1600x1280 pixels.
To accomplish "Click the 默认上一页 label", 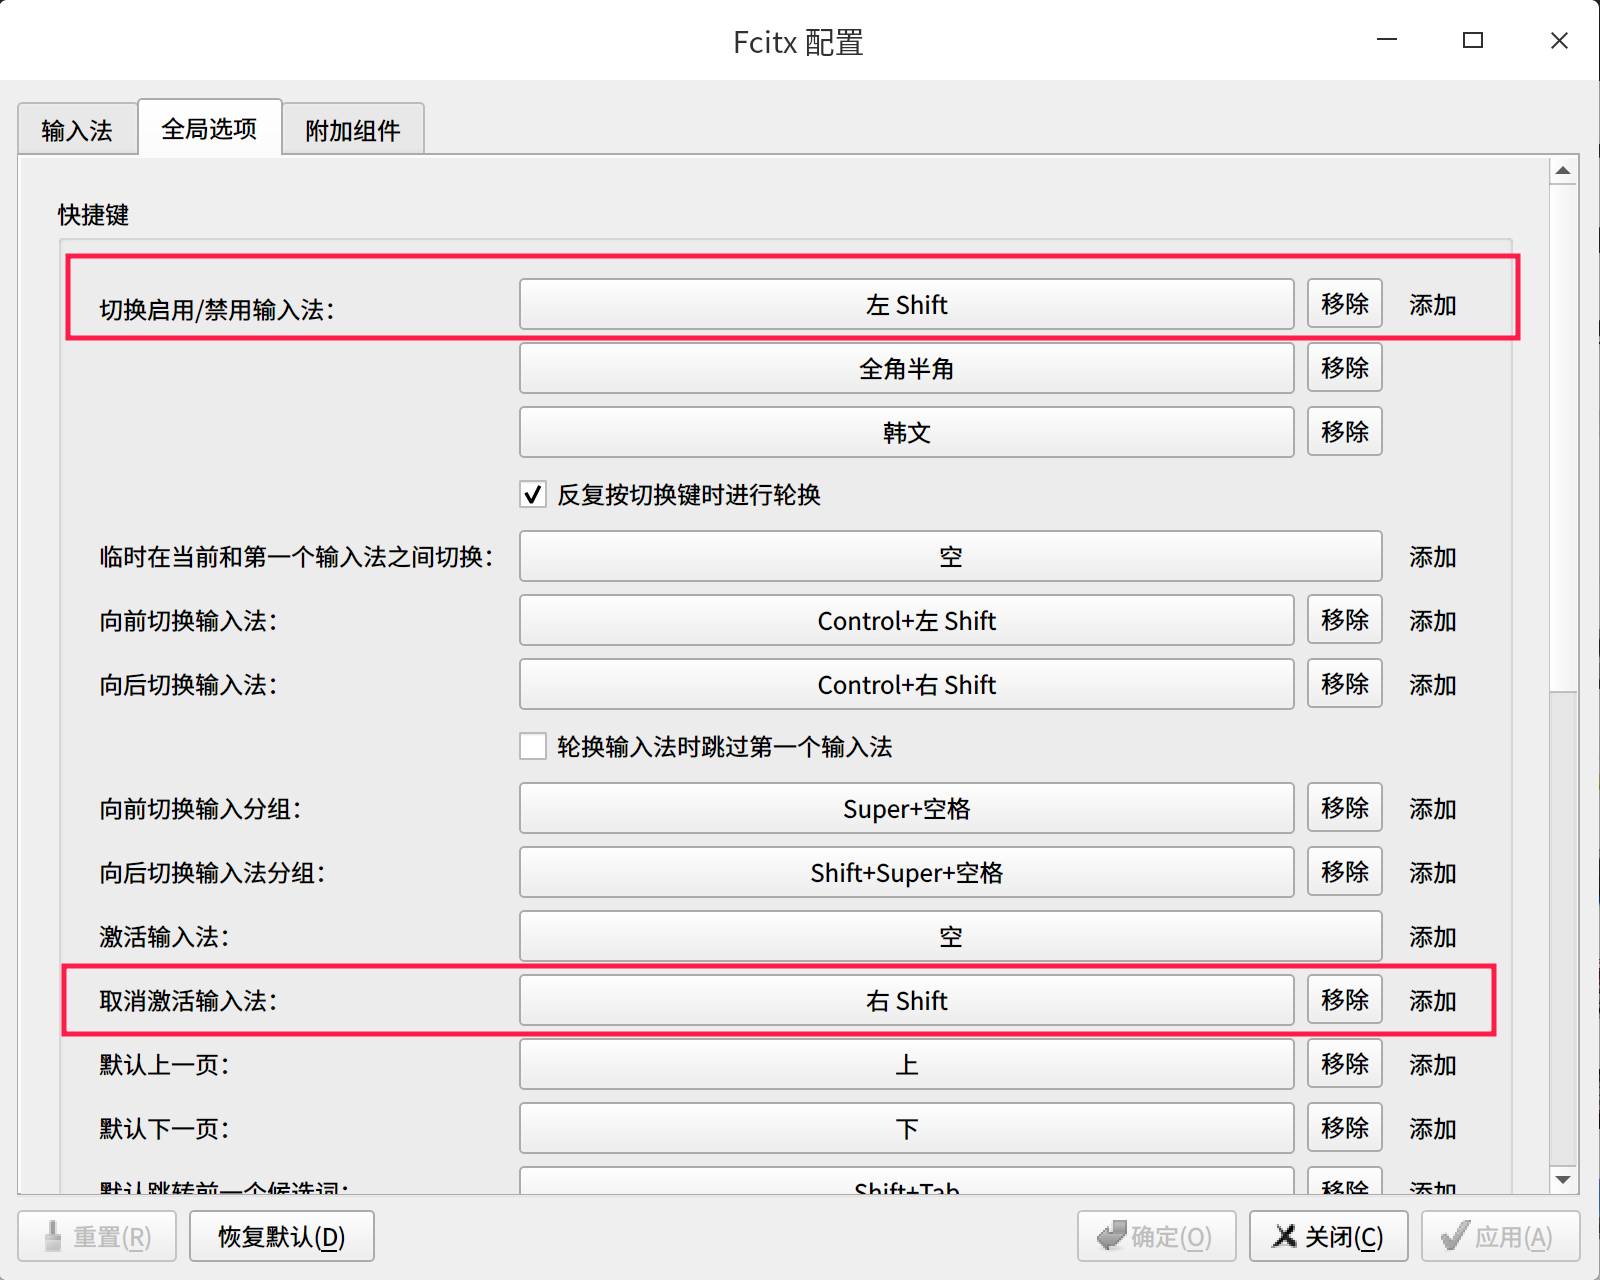I will (164, 1065).
